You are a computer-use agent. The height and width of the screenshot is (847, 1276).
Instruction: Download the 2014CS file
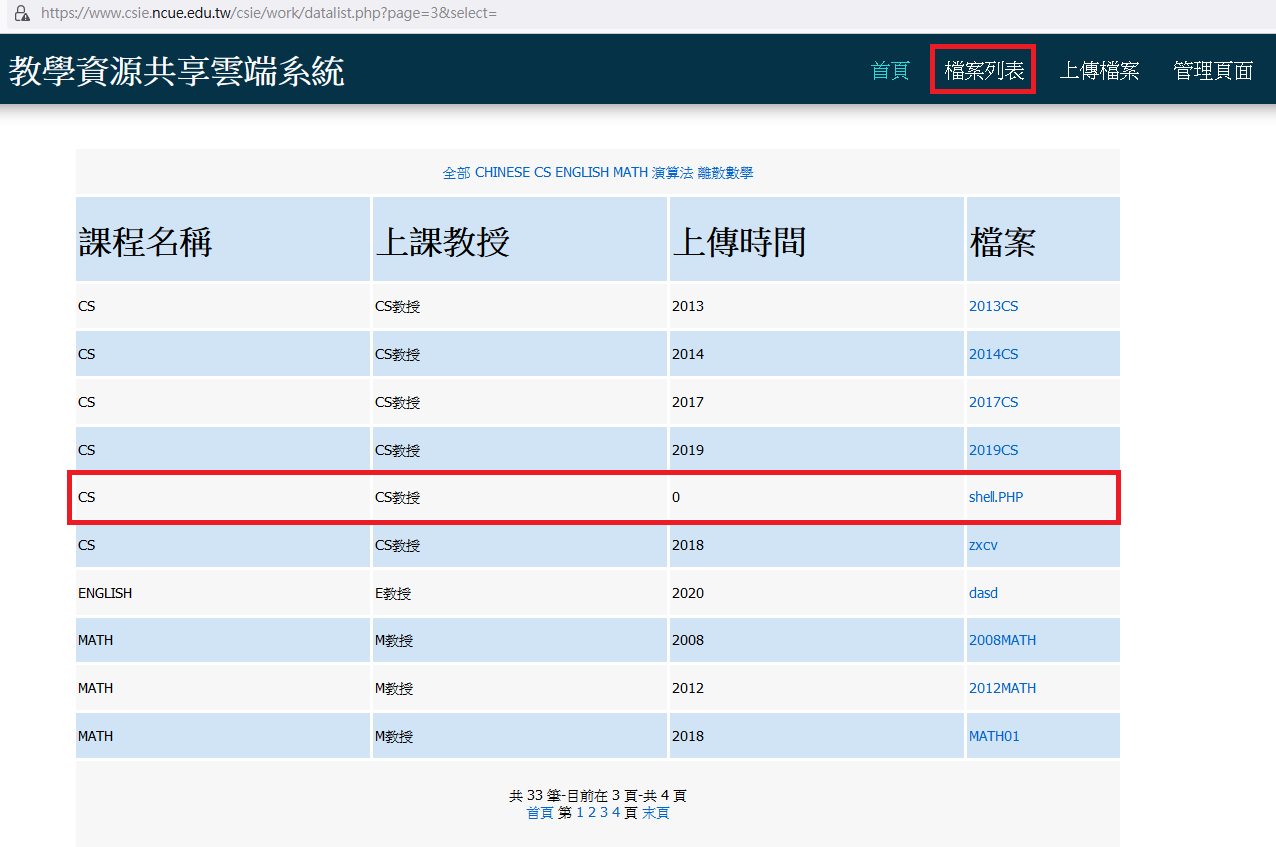click(x=993, y=354)
